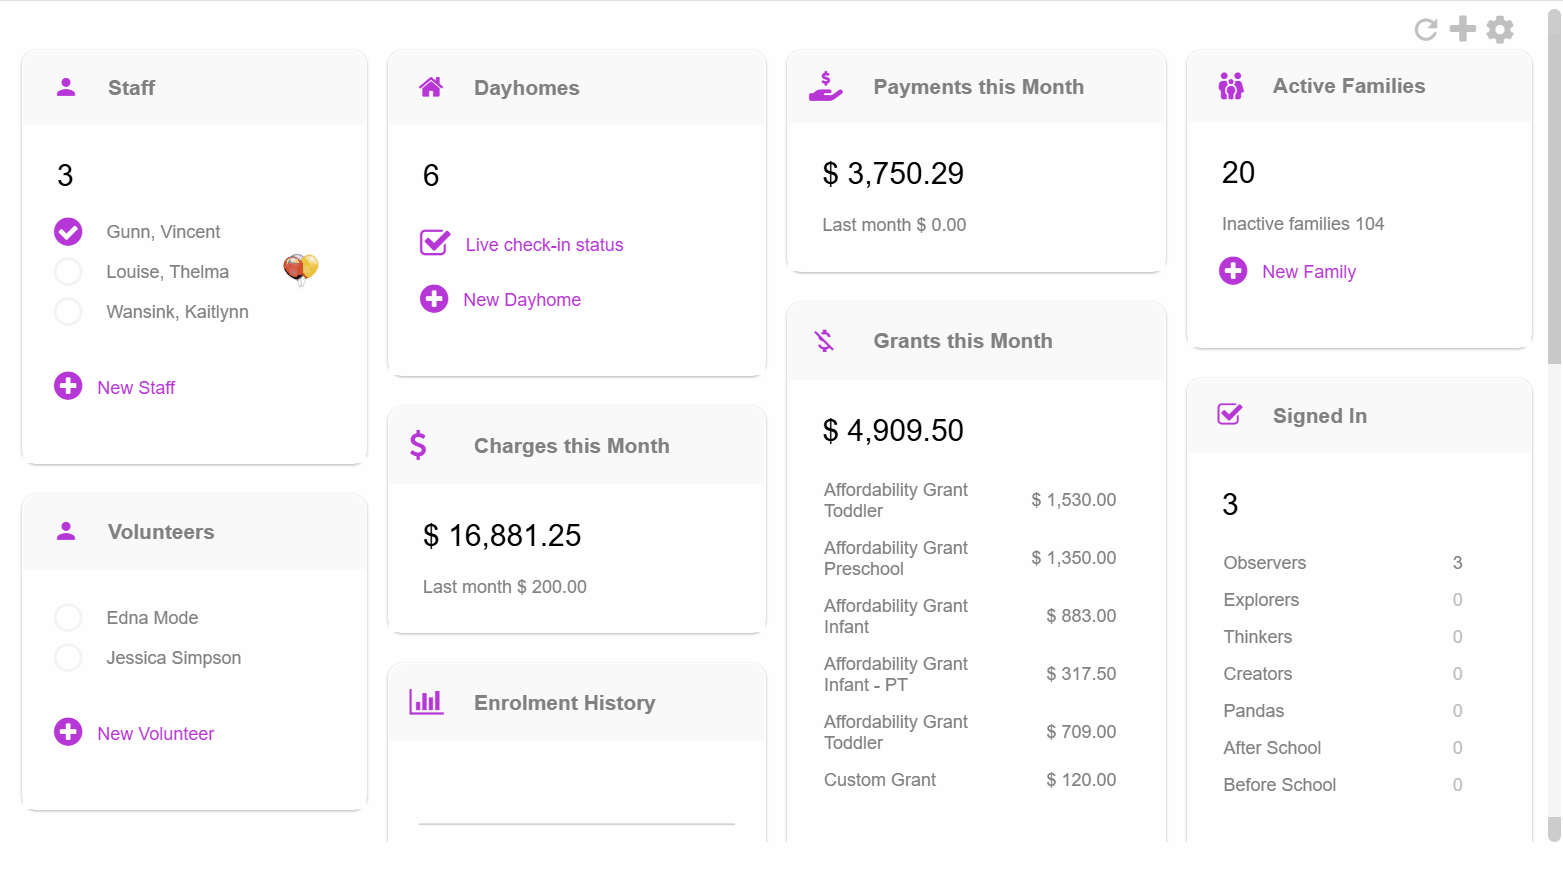Click the New Dayhome link
1563x884 pixels.
coord(522,300)
